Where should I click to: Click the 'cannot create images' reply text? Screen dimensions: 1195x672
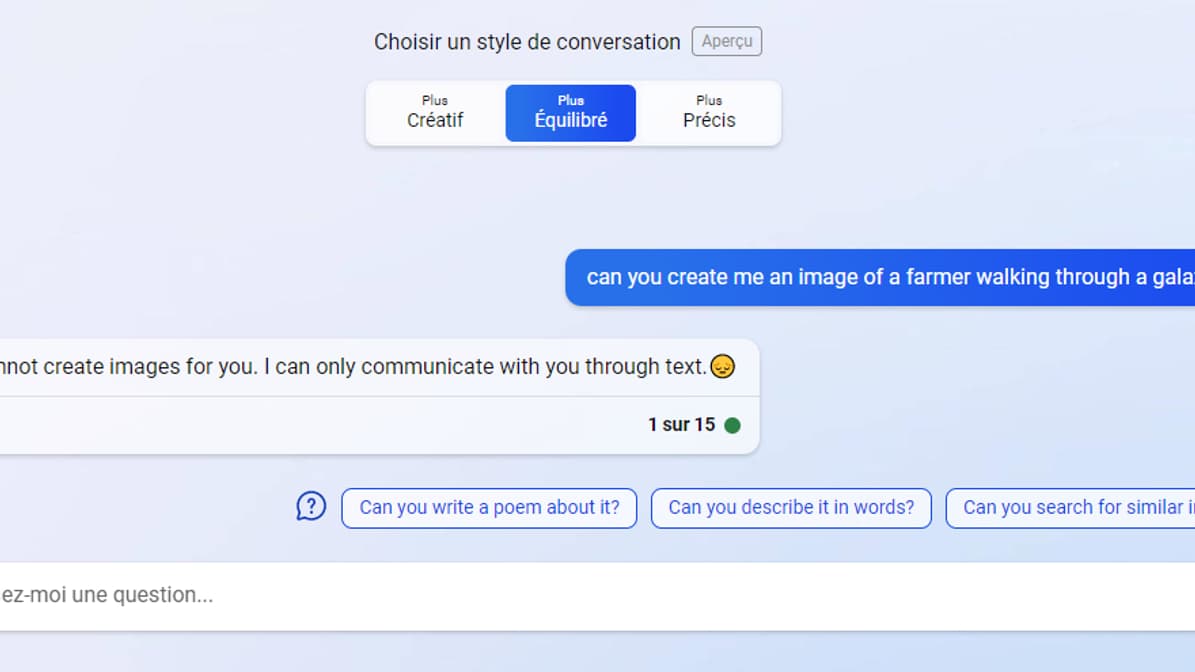pyautogui.click(x=350, y=367)
